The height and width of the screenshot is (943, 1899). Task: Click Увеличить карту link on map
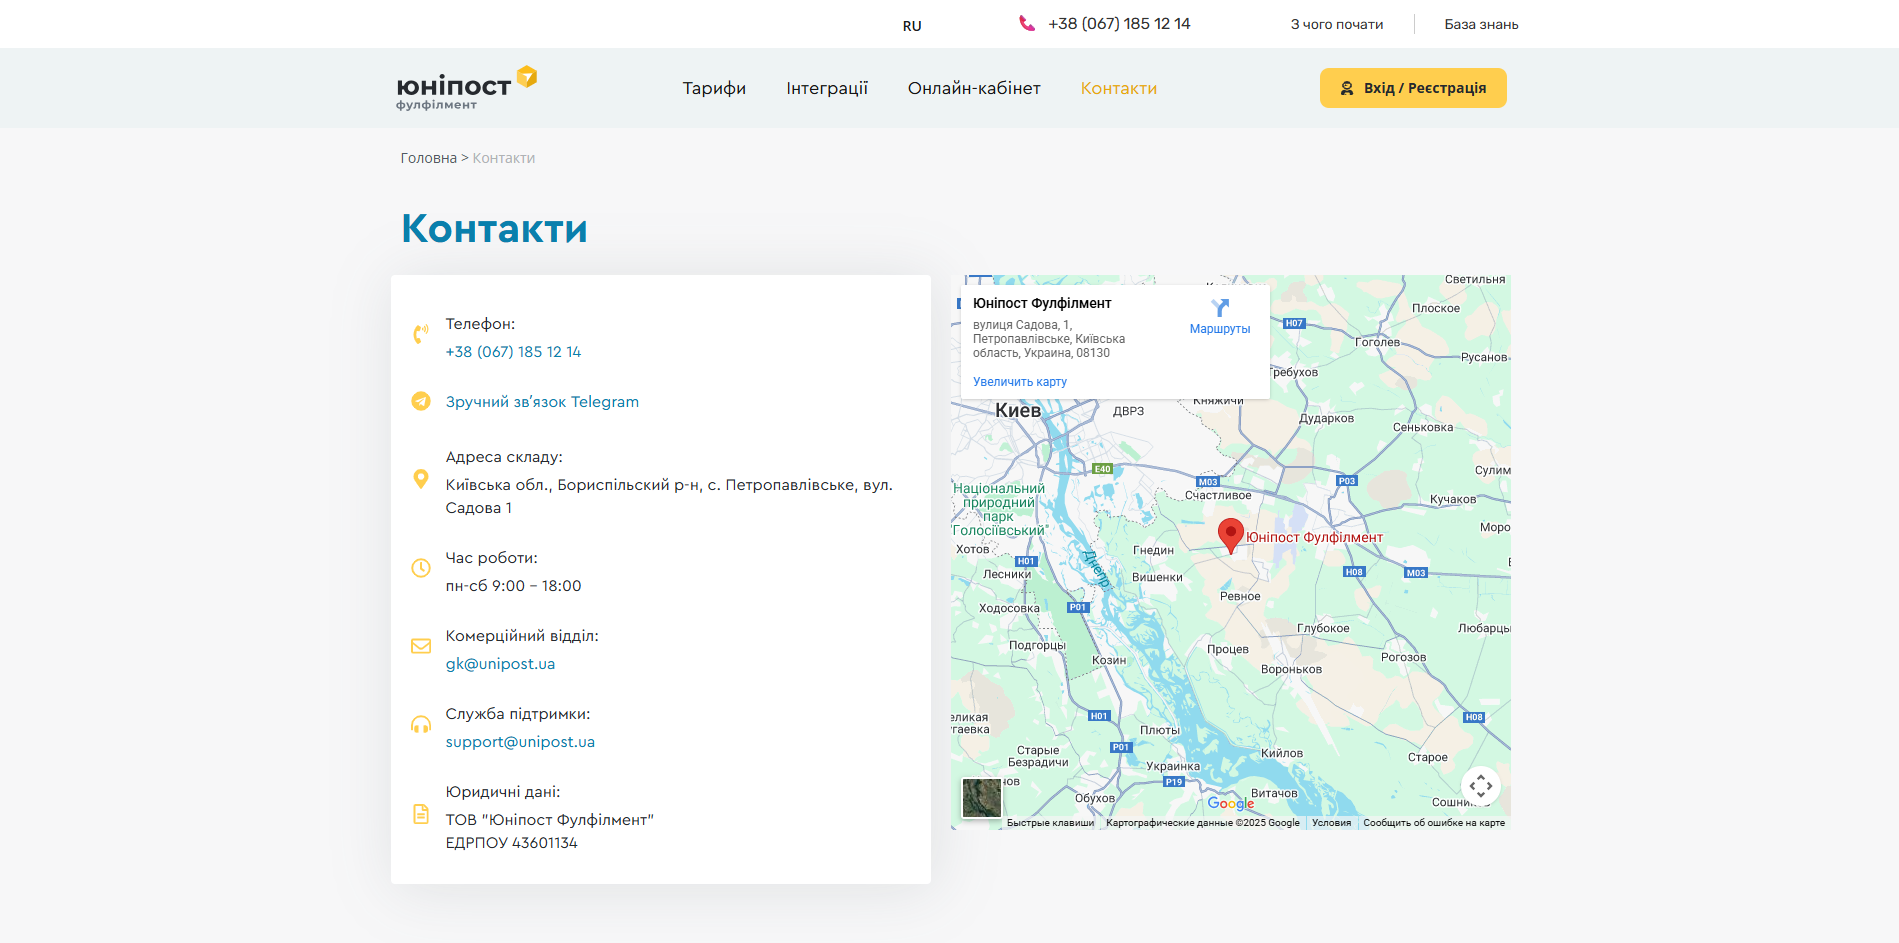point(1019,382)
